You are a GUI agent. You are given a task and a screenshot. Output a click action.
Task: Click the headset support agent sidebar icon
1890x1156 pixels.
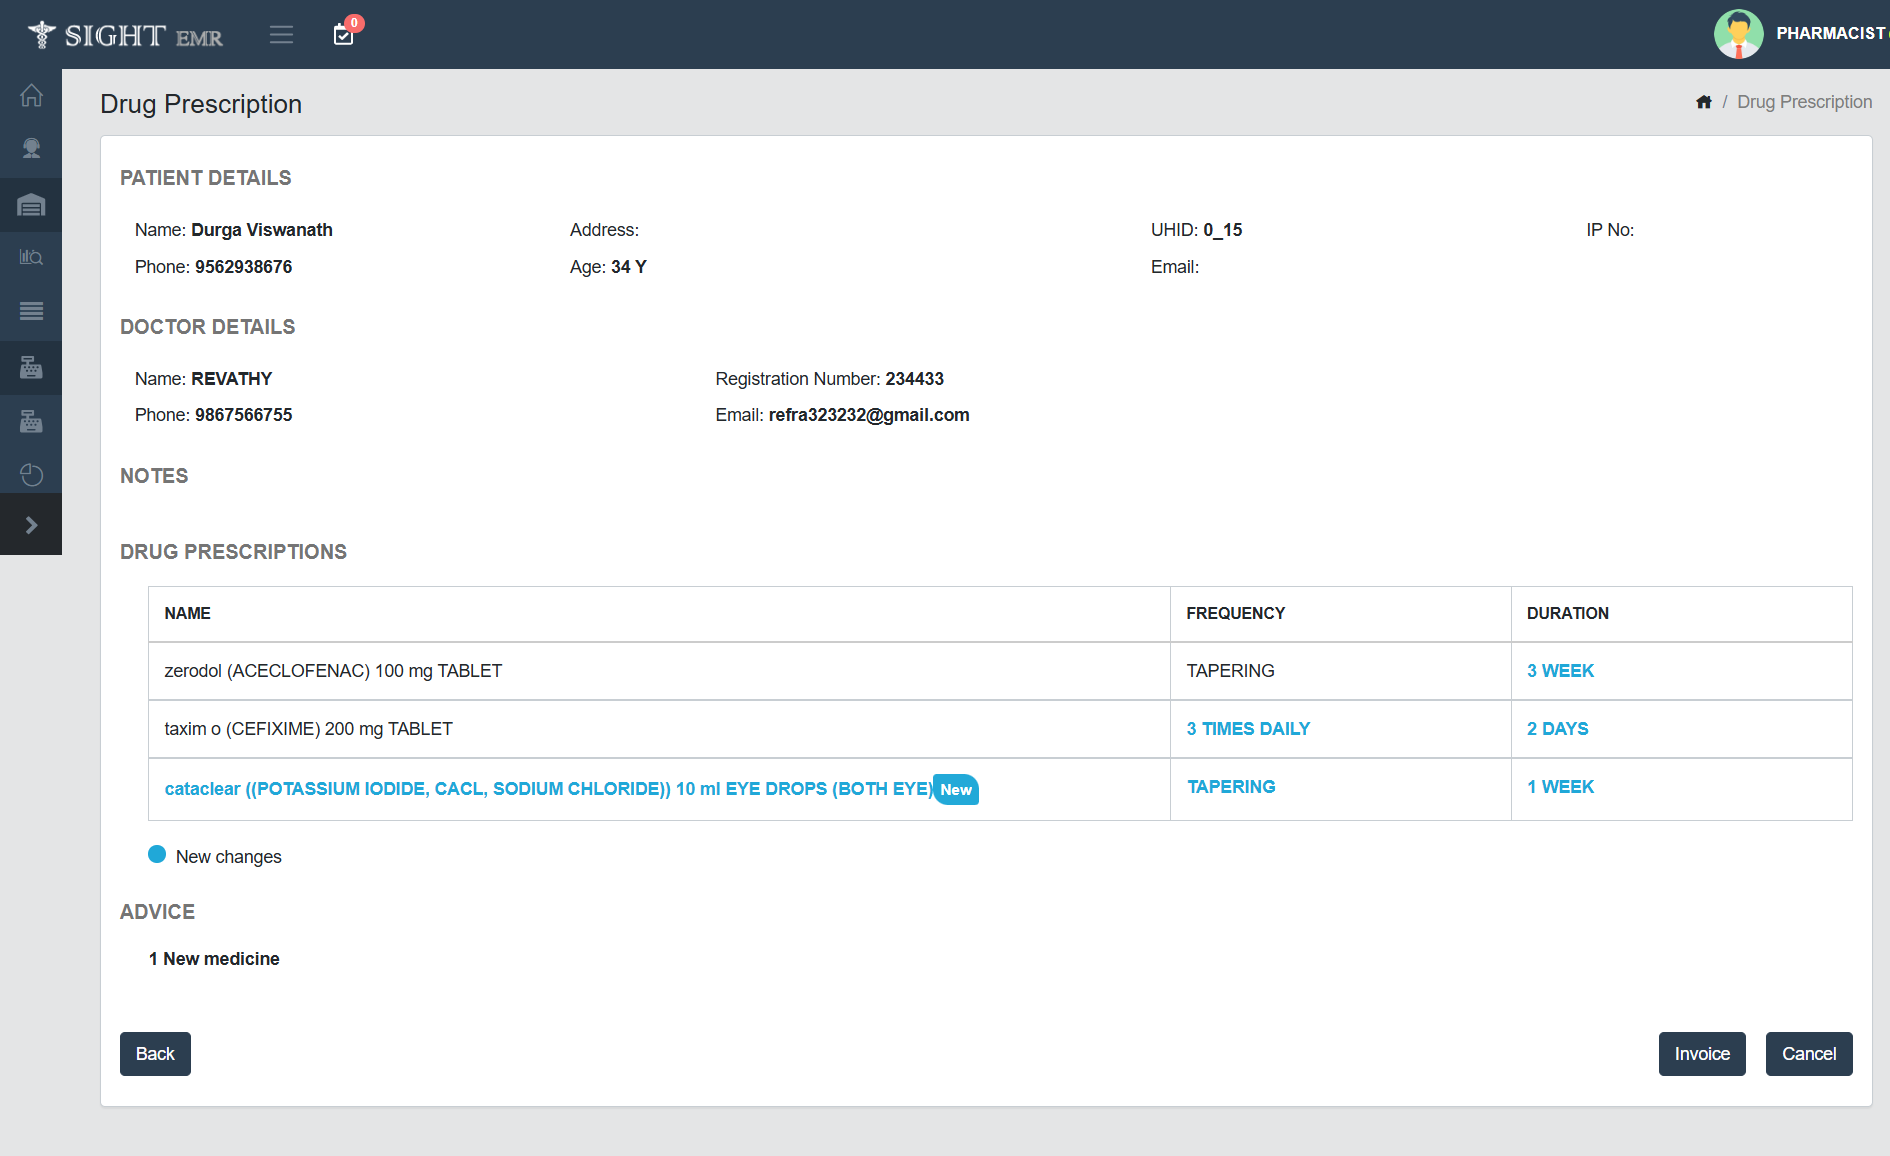(x=31, y=150)
